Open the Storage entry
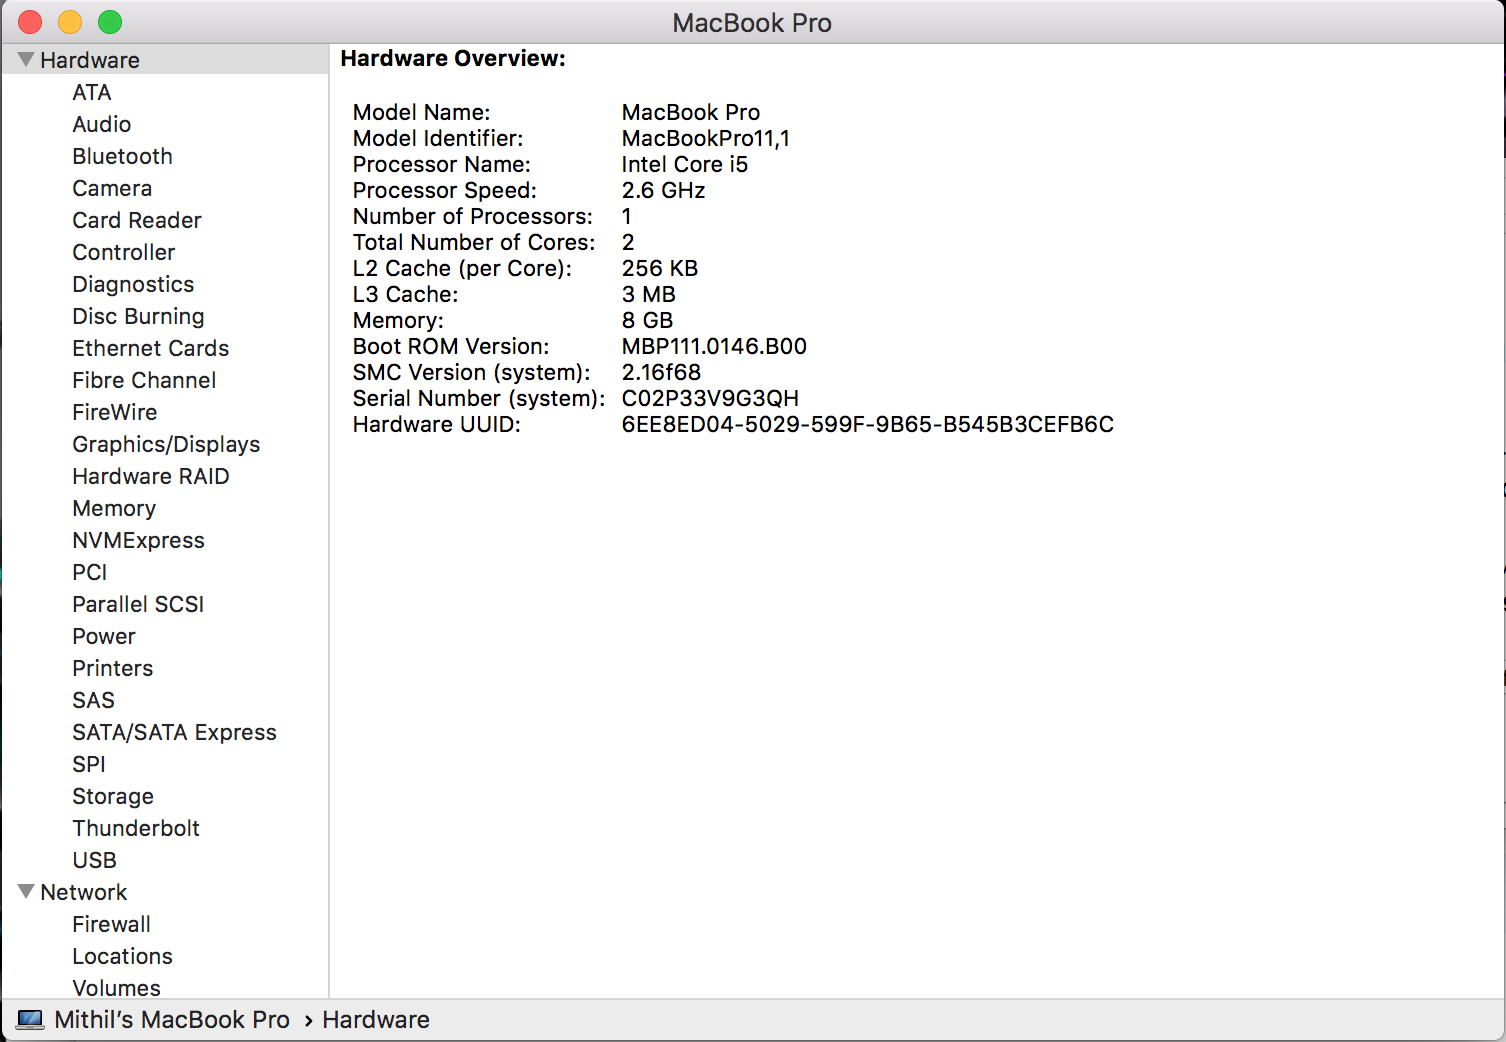The height and width of the screenshot is (1042, 1506). 113,796
